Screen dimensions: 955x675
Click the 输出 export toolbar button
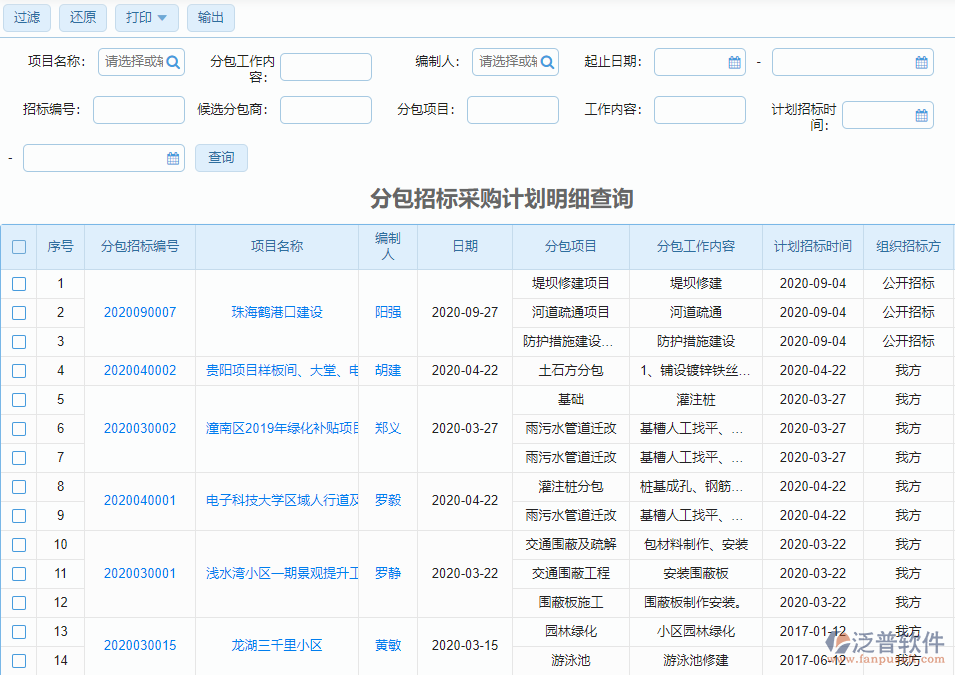point(210,17)
